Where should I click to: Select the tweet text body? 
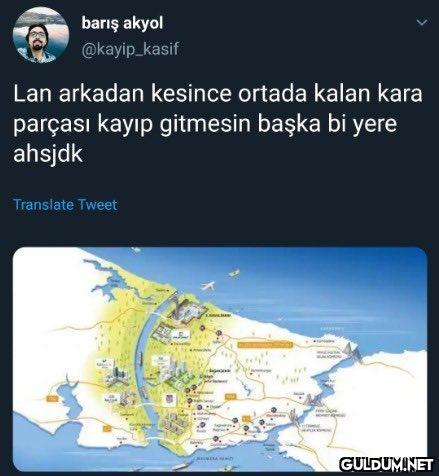pos(218,124)
